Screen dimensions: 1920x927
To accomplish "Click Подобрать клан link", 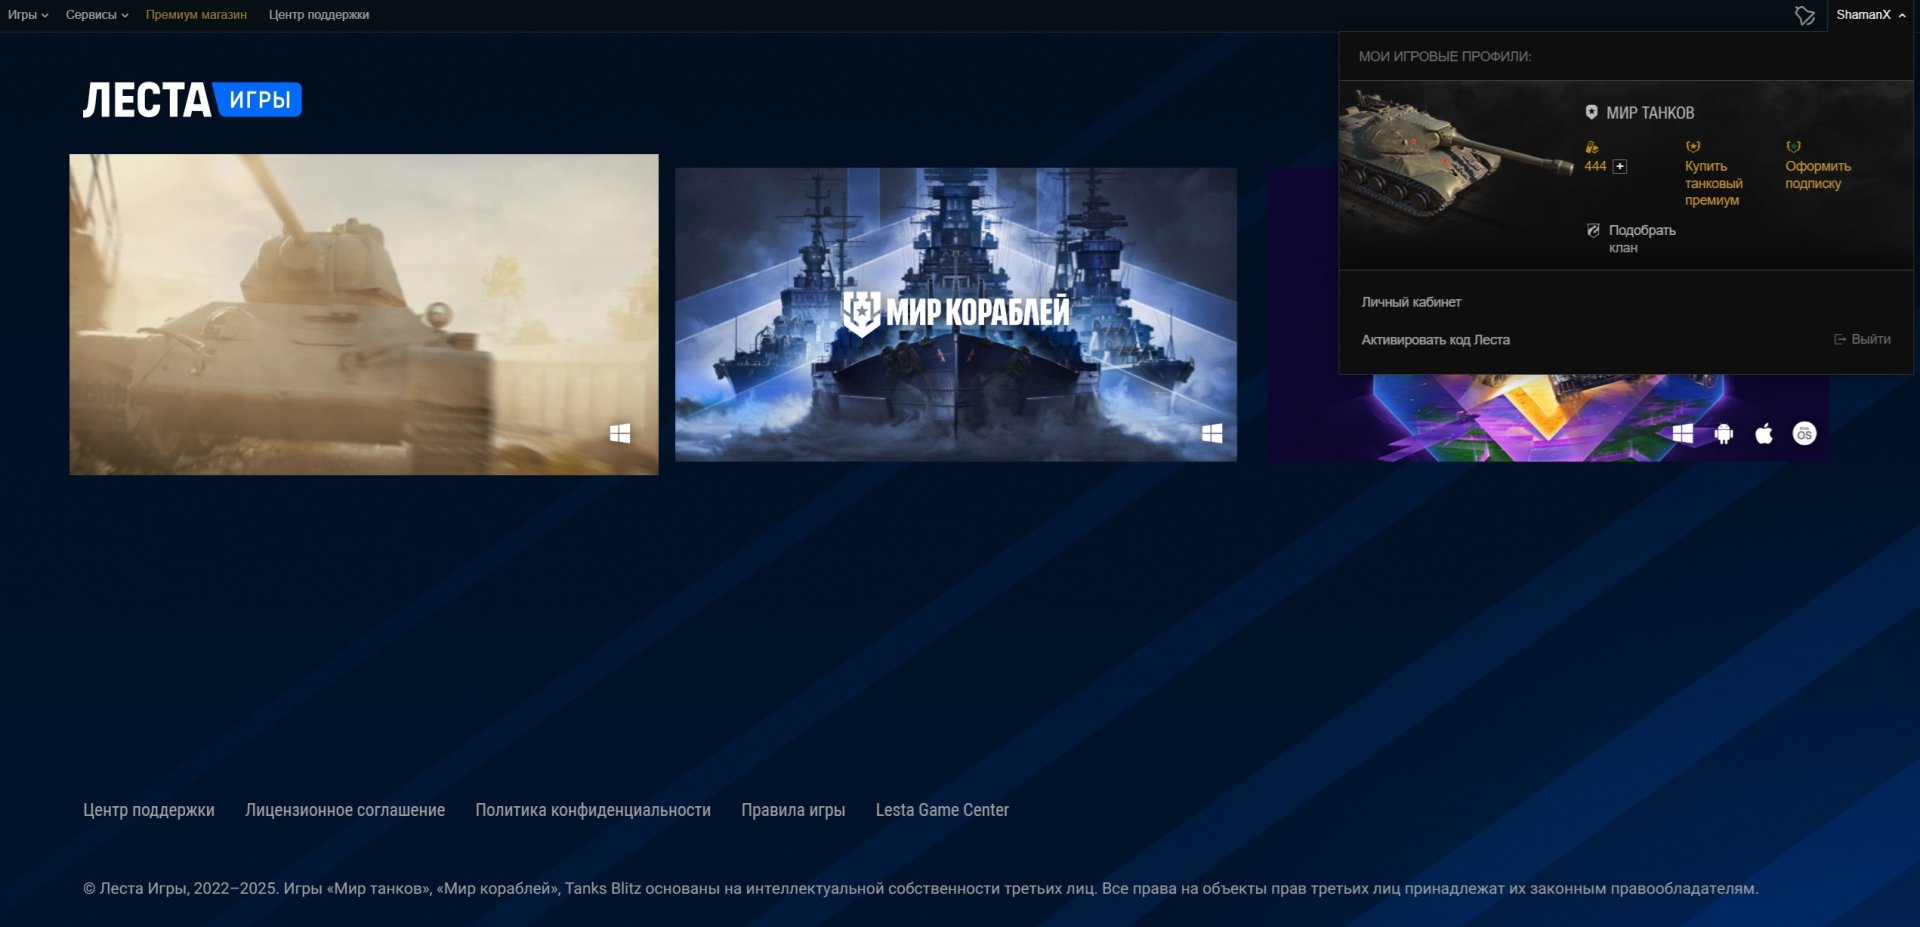I will coord(1642,238).
